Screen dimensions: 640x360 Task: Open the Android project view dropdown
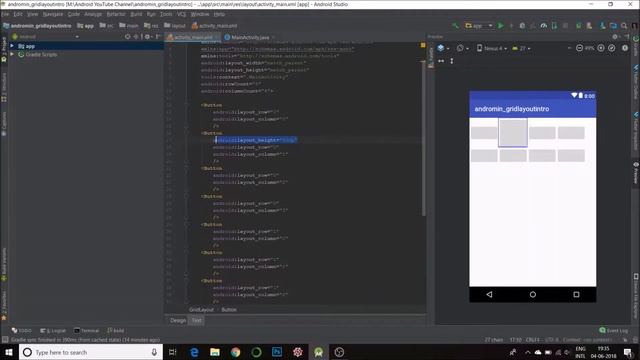tap(45, 37)
